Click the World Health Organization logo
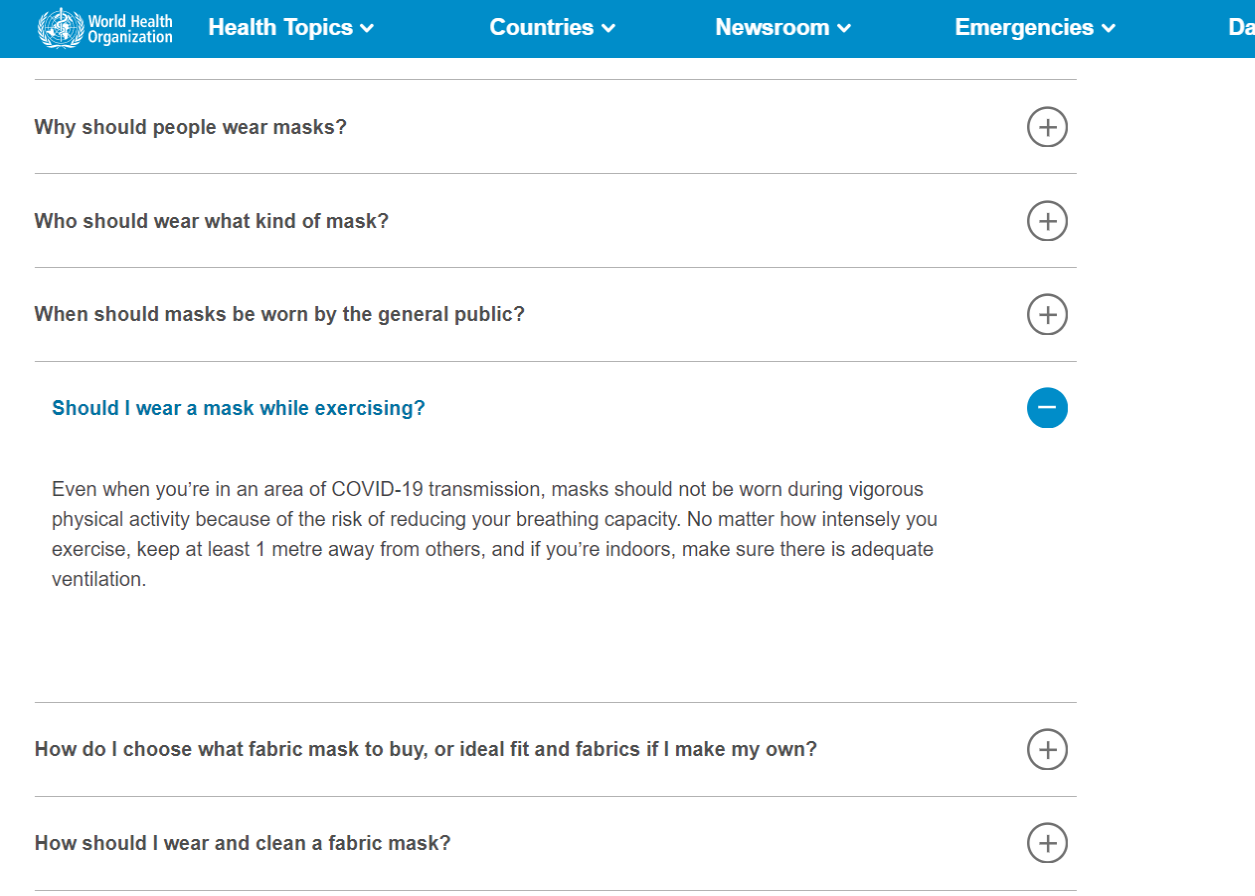 pyautogui.click(x=105, y=28)
